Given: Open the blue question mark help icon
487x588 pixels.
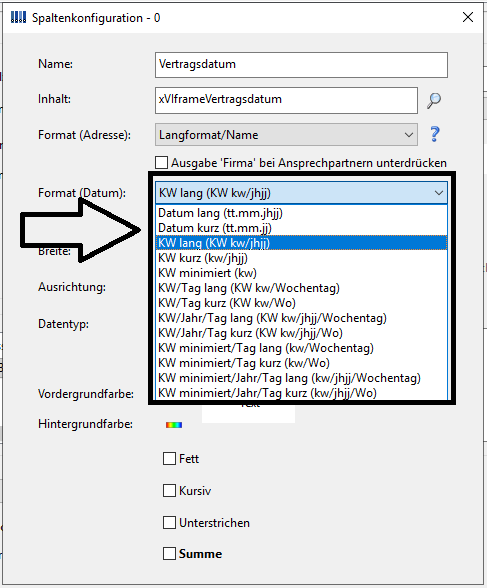Looking at the screenshot, I should coord(435,134).
